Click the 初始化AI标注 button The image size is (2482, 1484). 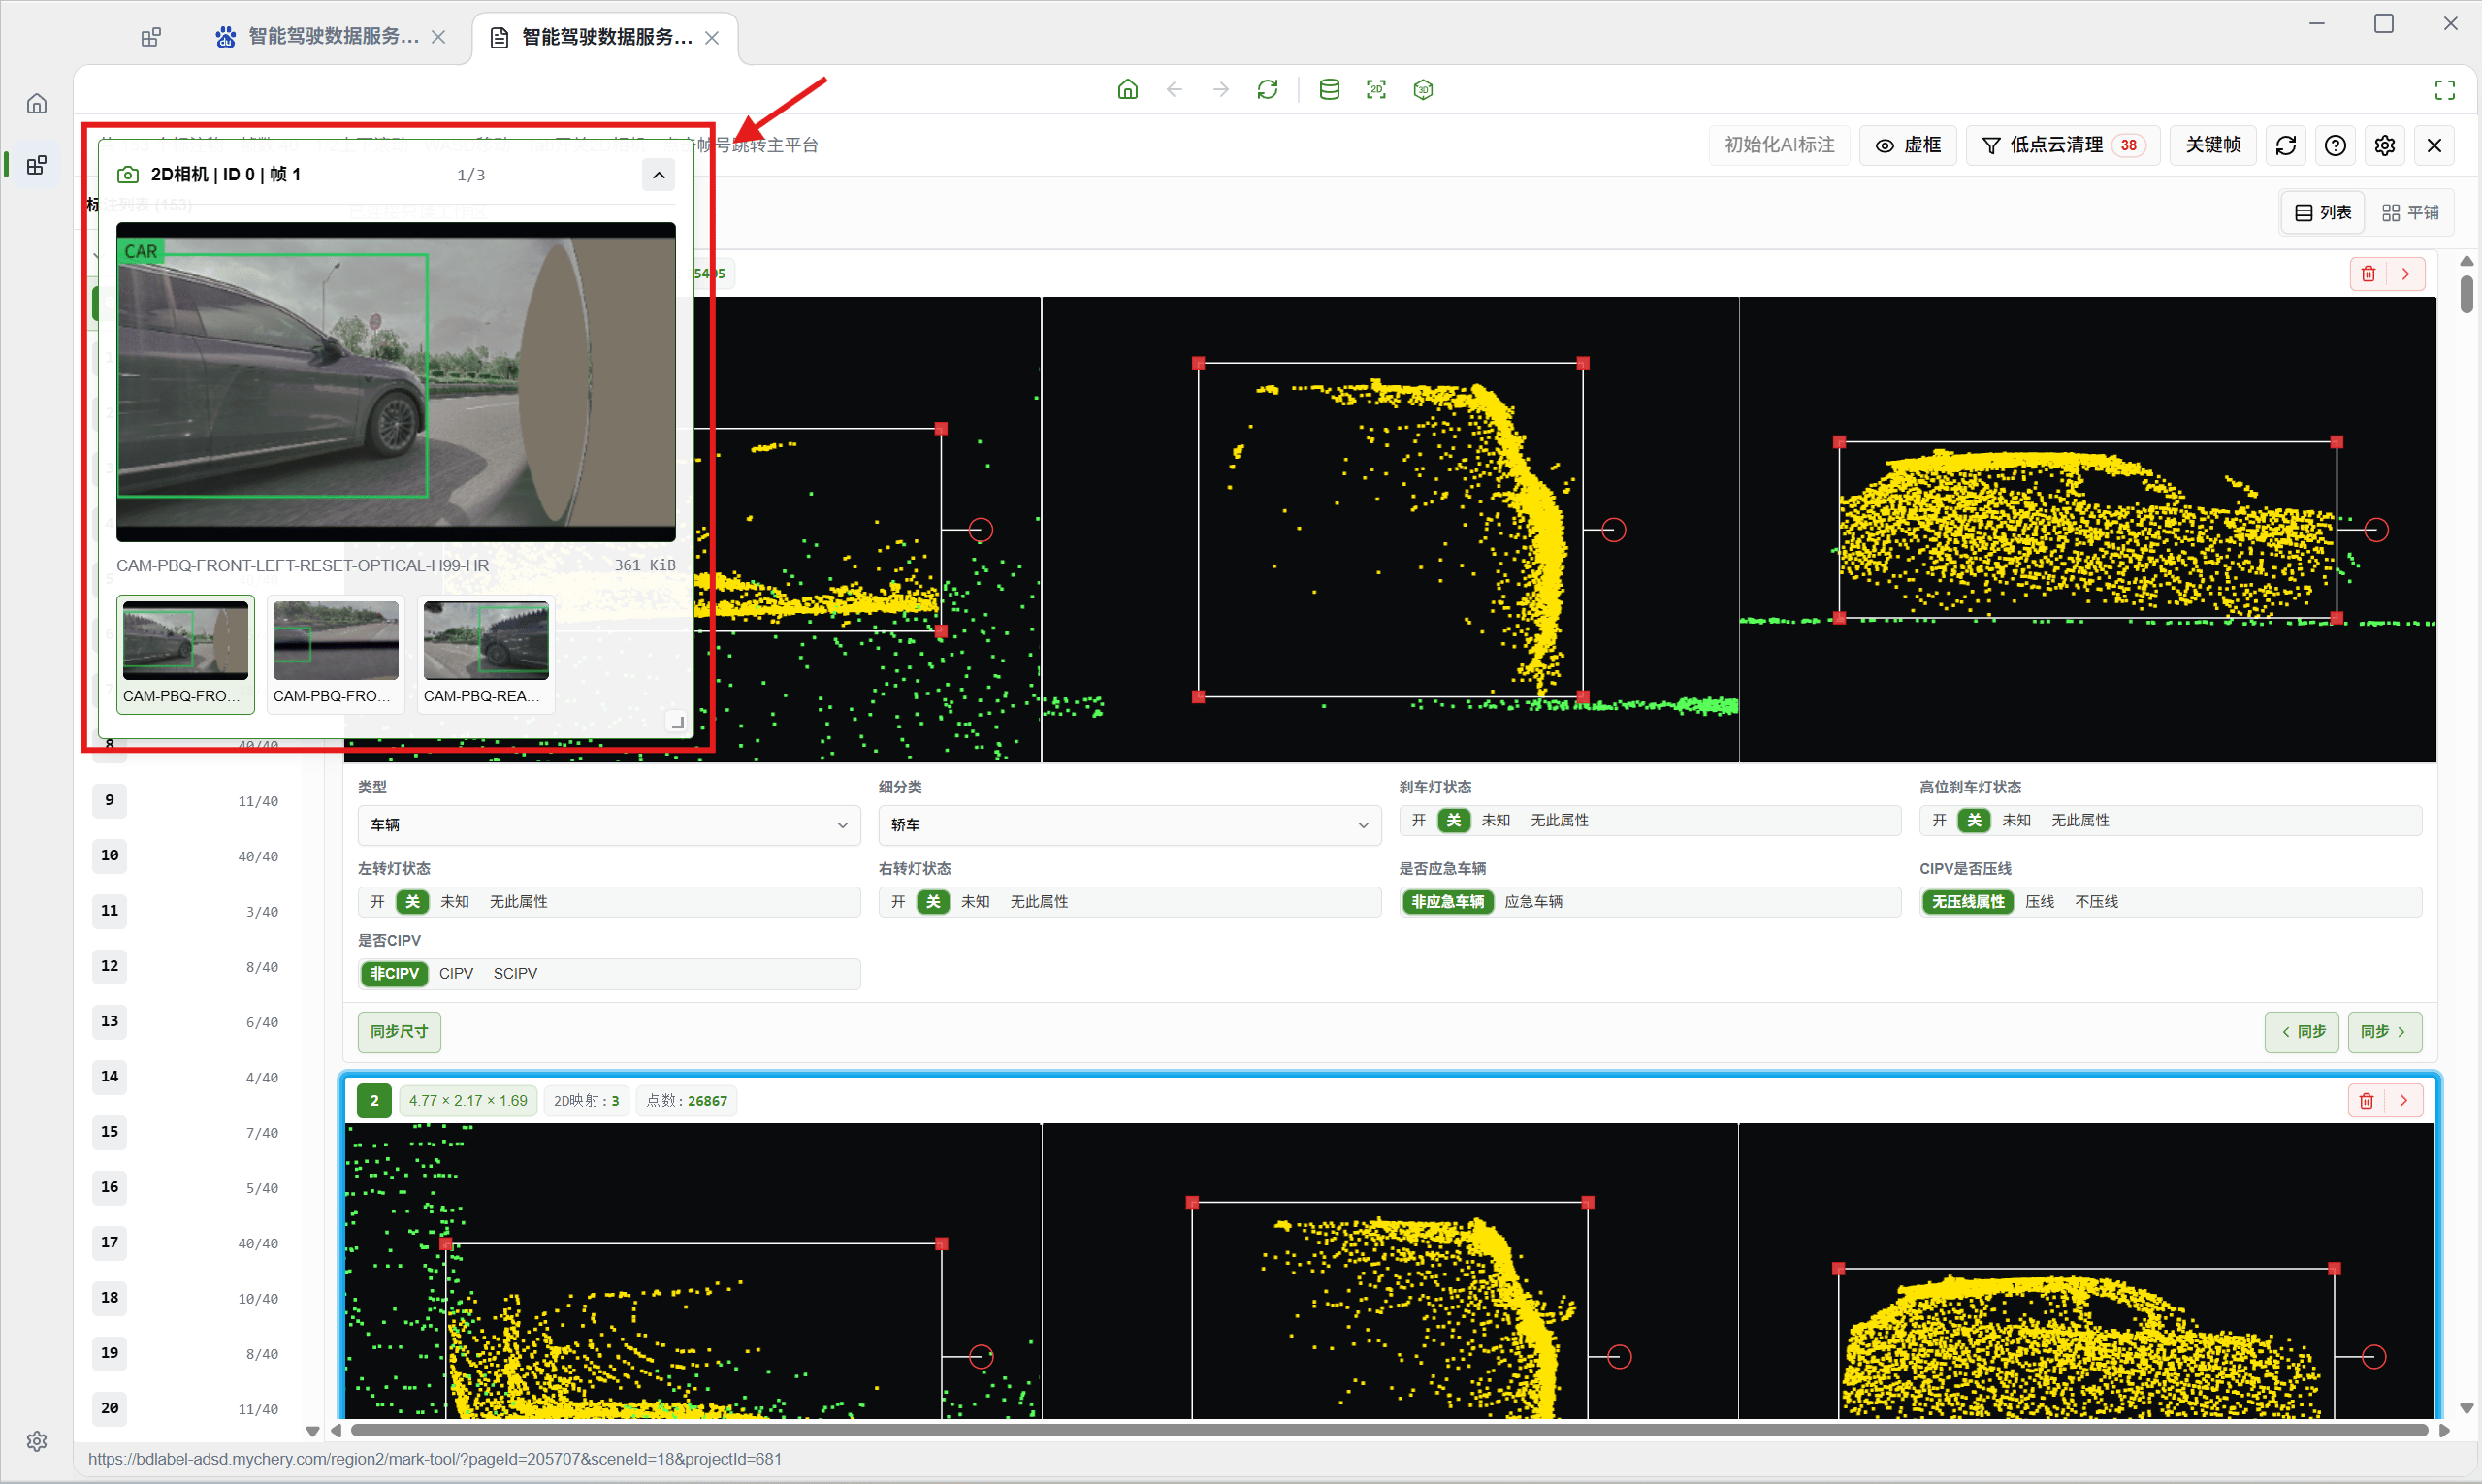tap(1779, 145)
